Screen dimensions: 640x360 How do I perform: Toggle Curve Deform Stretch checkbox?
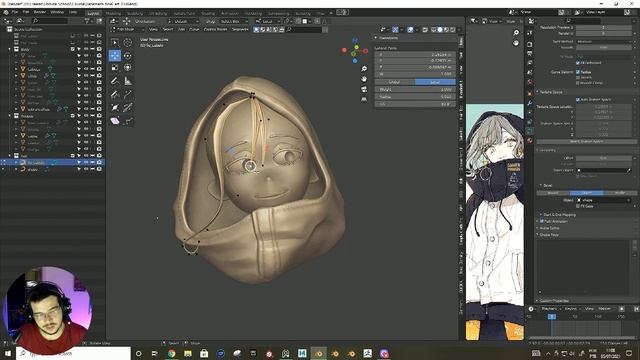pos(578,77)
